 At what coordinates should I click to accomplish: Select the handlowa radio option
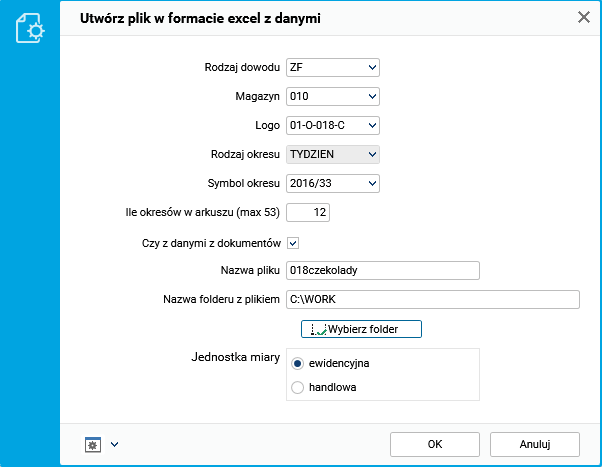click(x=297, y=387)
